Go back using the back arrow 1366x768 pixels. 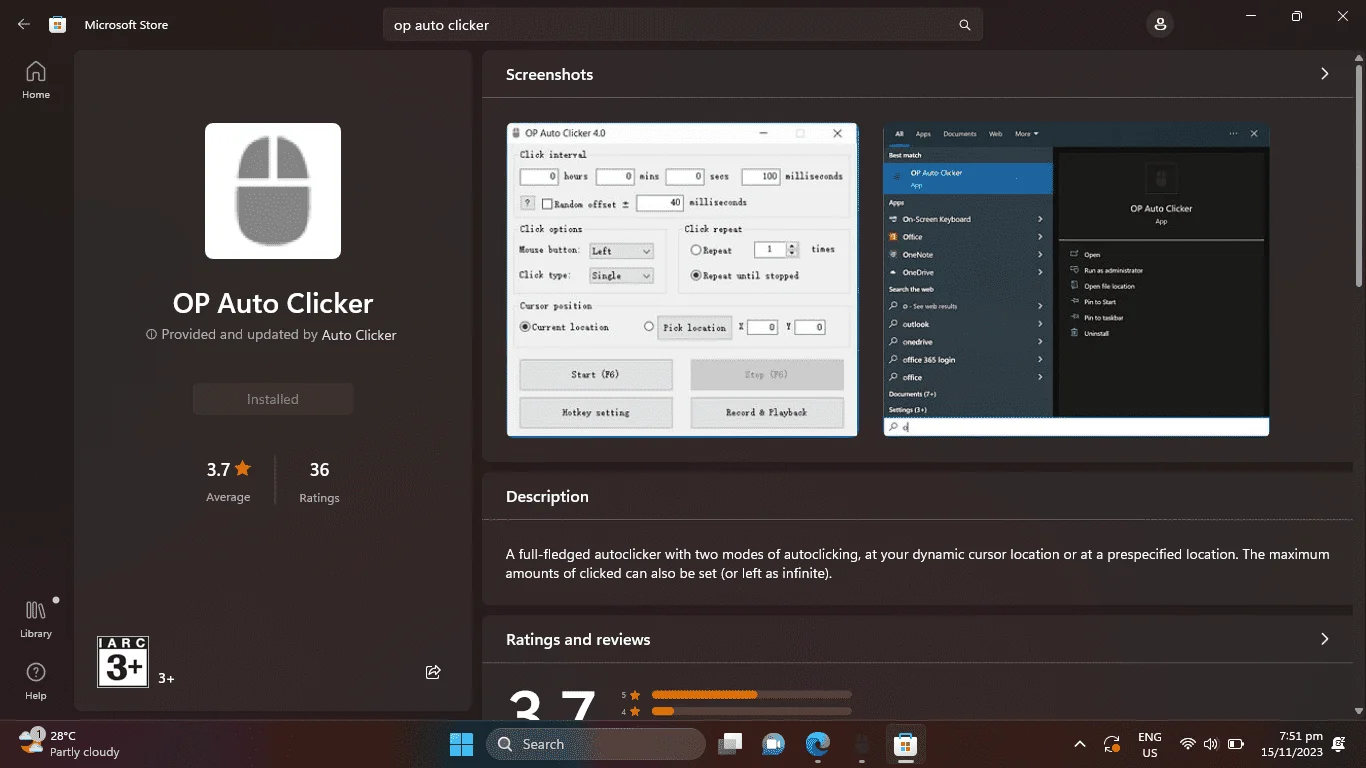(24, 25)
